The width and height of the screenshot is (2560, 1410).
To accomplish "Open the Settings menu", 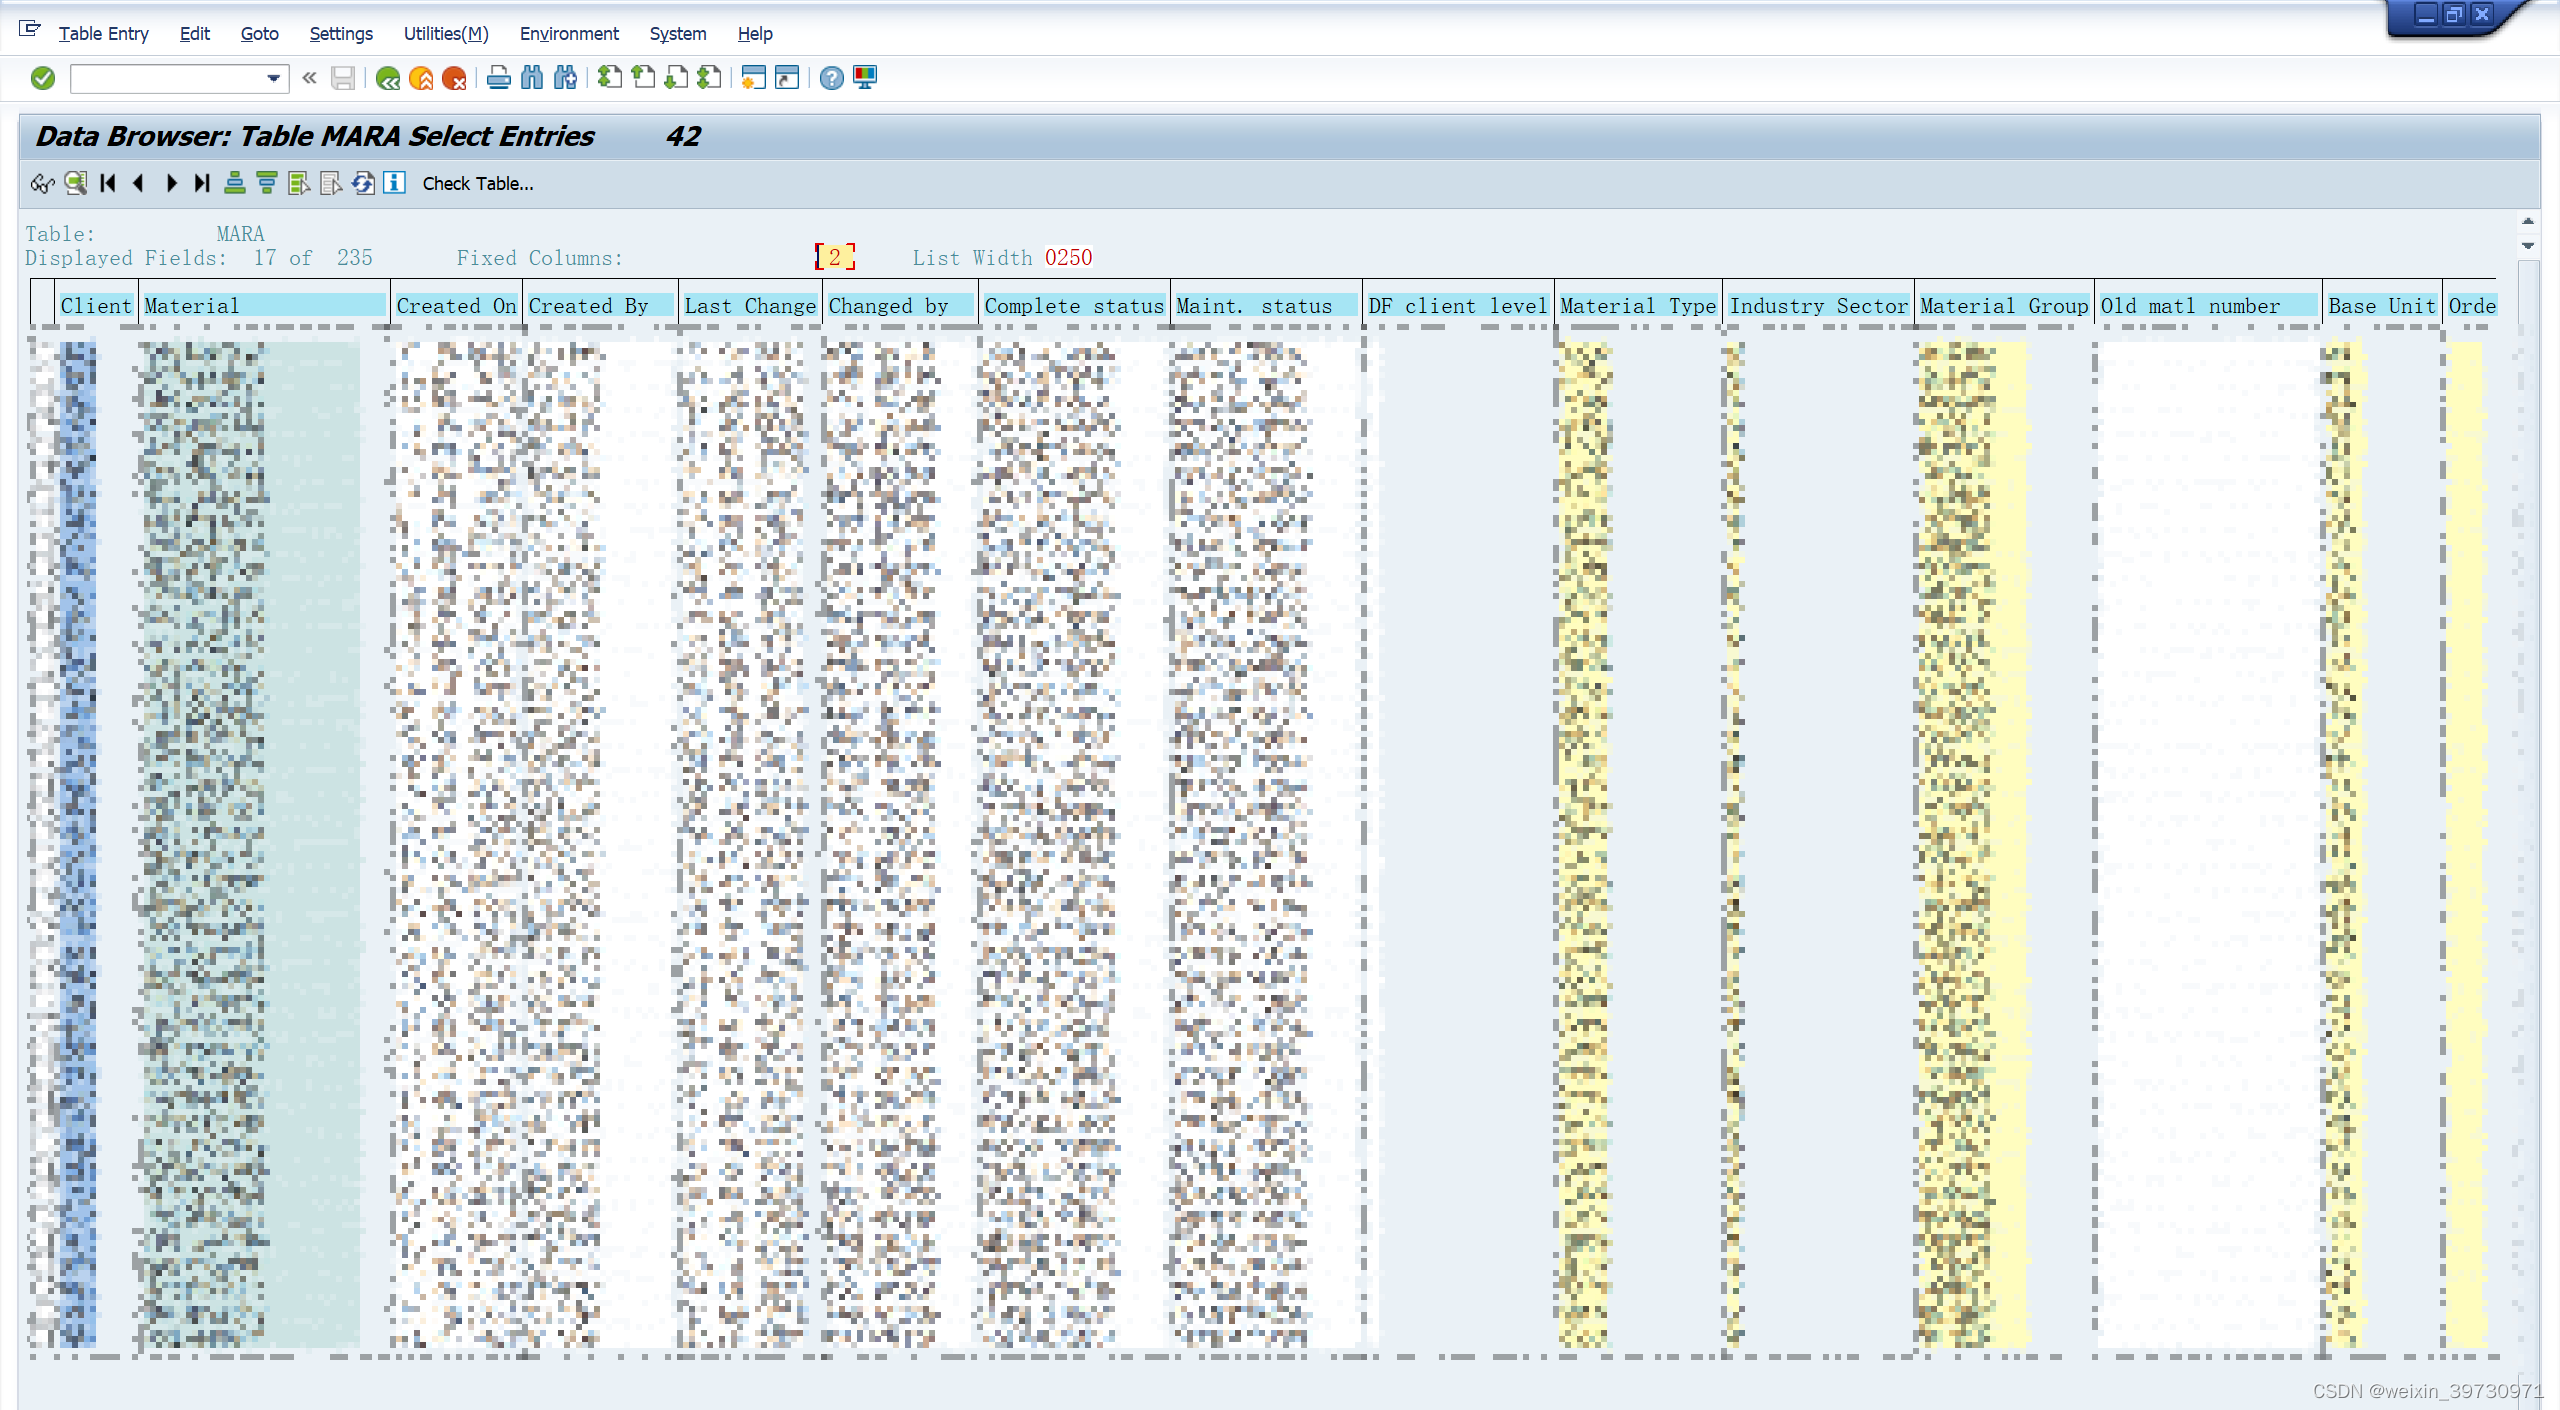I will [341, 34].
